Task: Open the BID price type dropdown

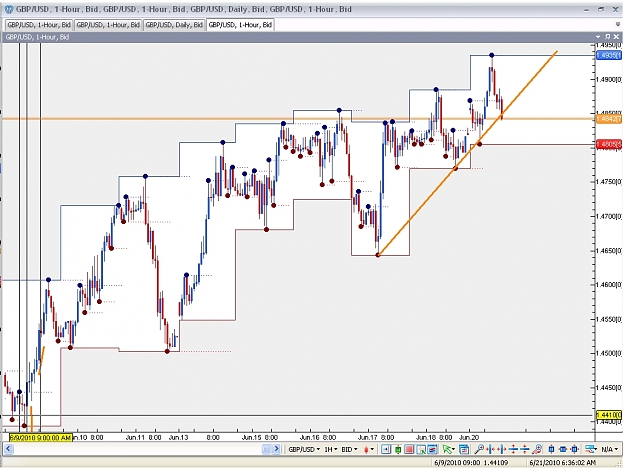Action: [x=349, y=449]
